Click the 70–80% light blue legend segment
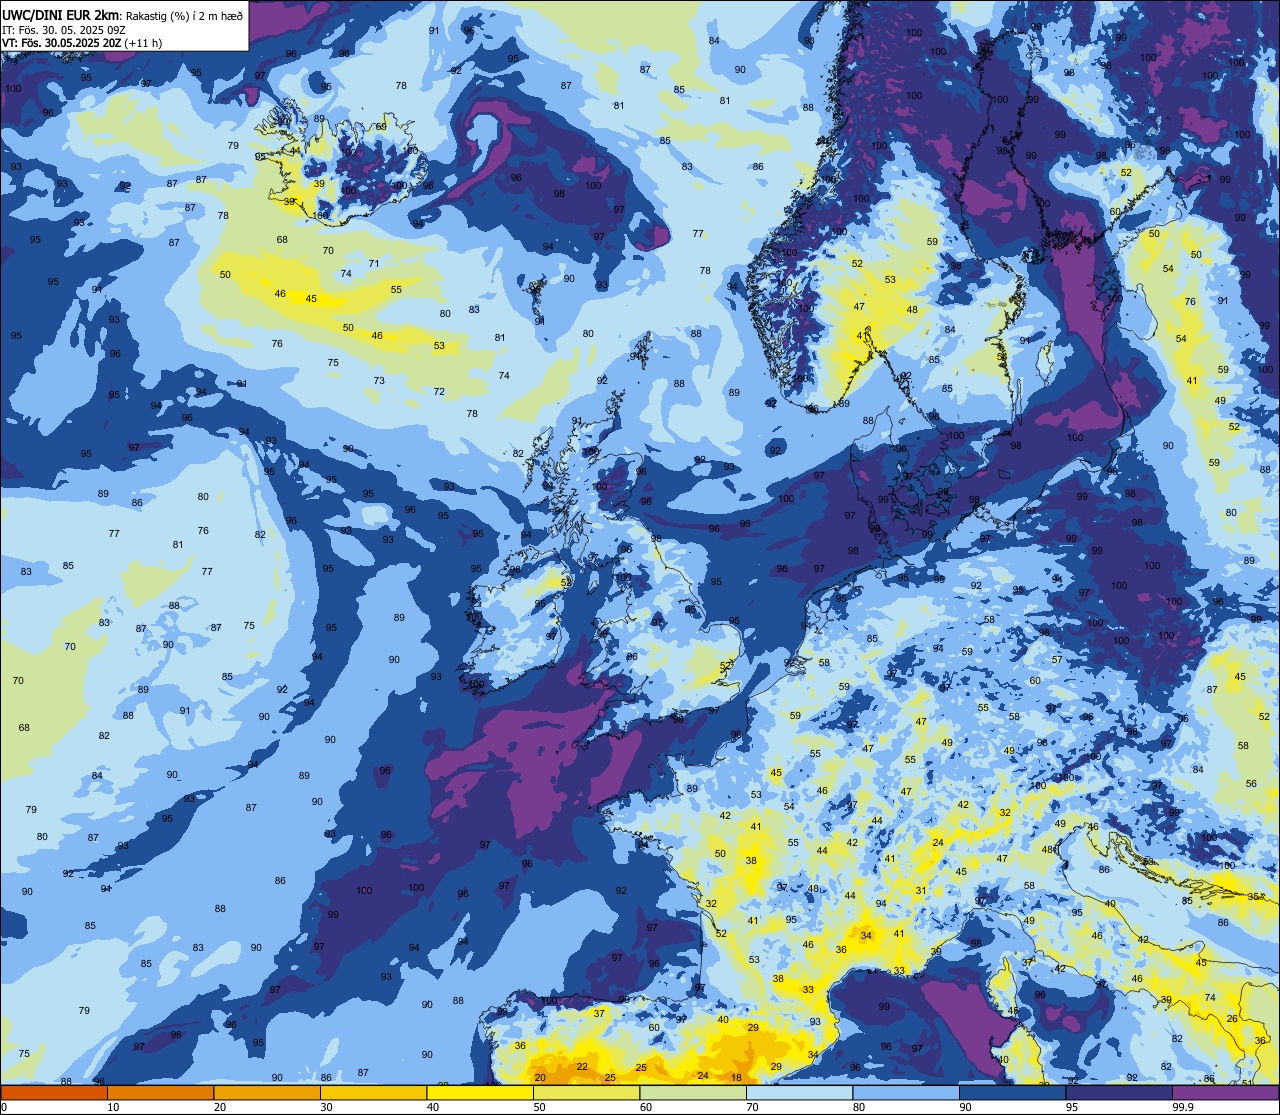1280x1115 pixels. [799, 1092]
